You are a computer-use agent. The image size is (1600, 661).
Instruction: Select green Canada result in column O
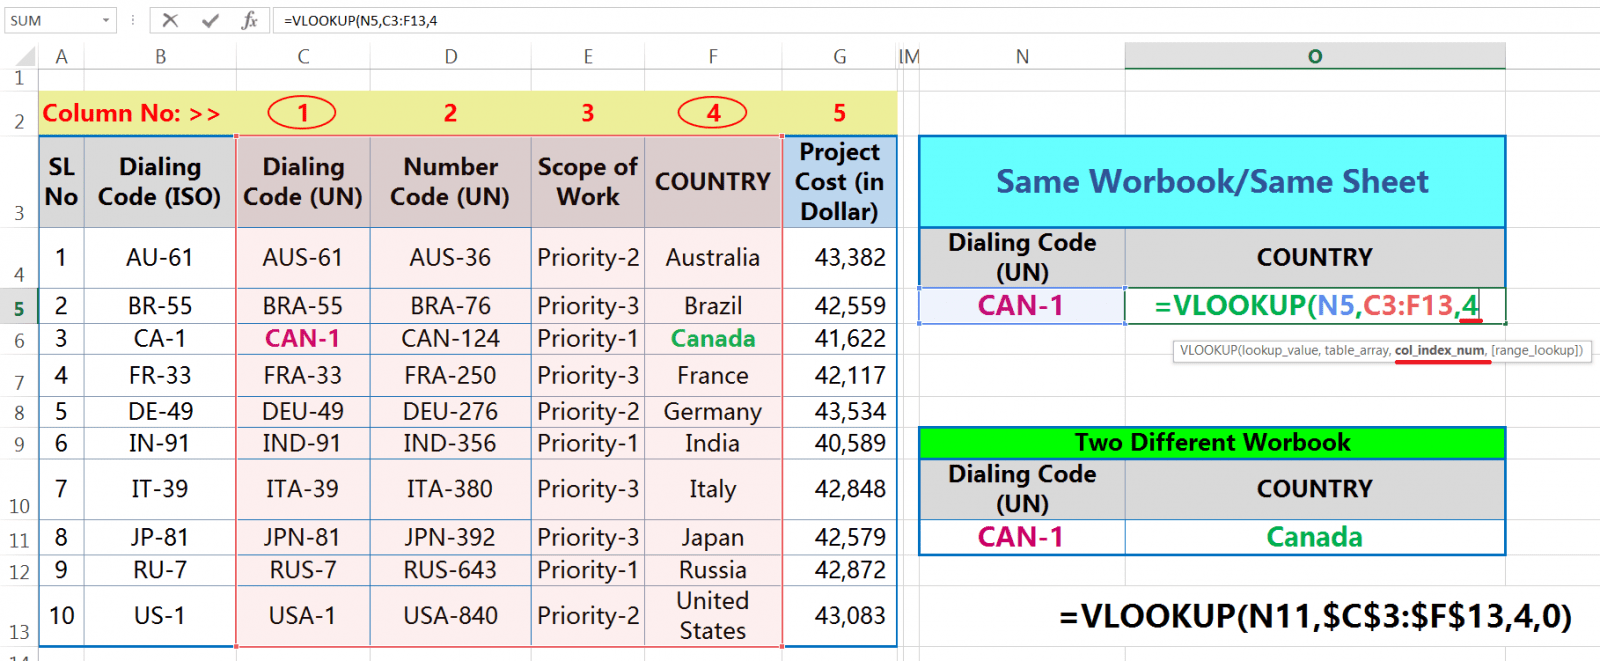[x=1315, y=538]
